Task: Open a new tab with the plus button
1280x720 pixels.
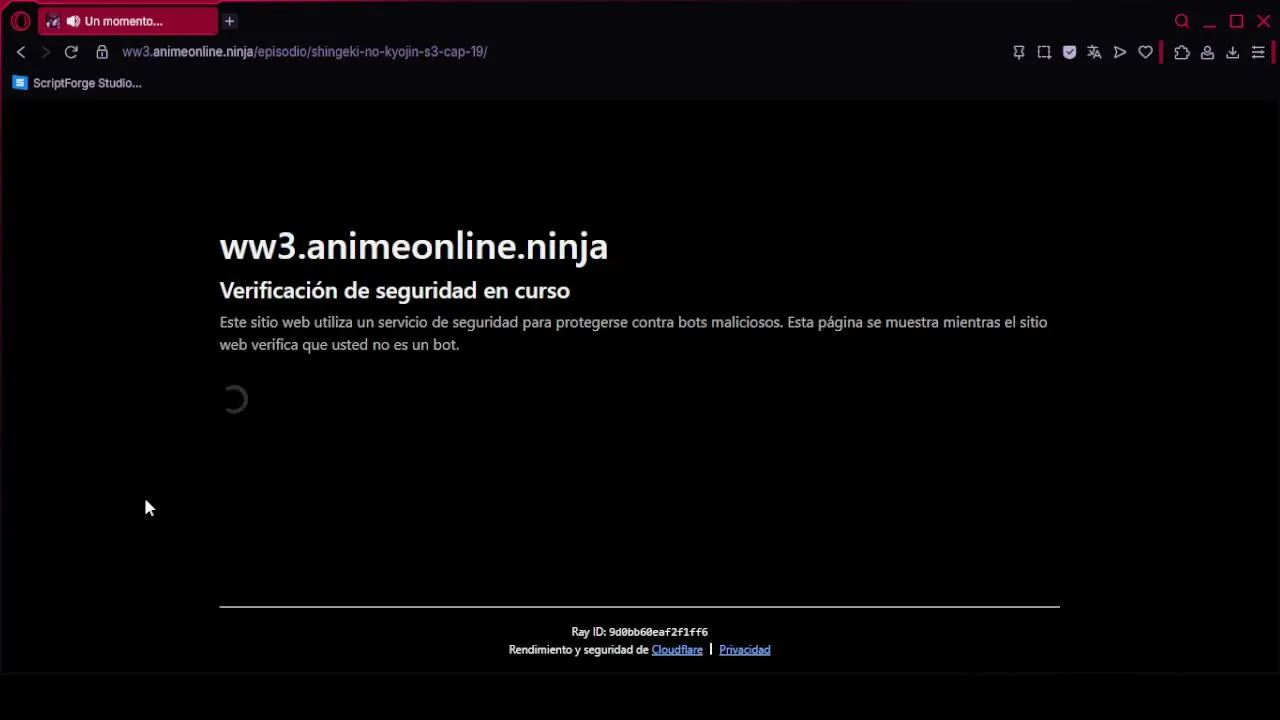Action: (x=229, y=21)
